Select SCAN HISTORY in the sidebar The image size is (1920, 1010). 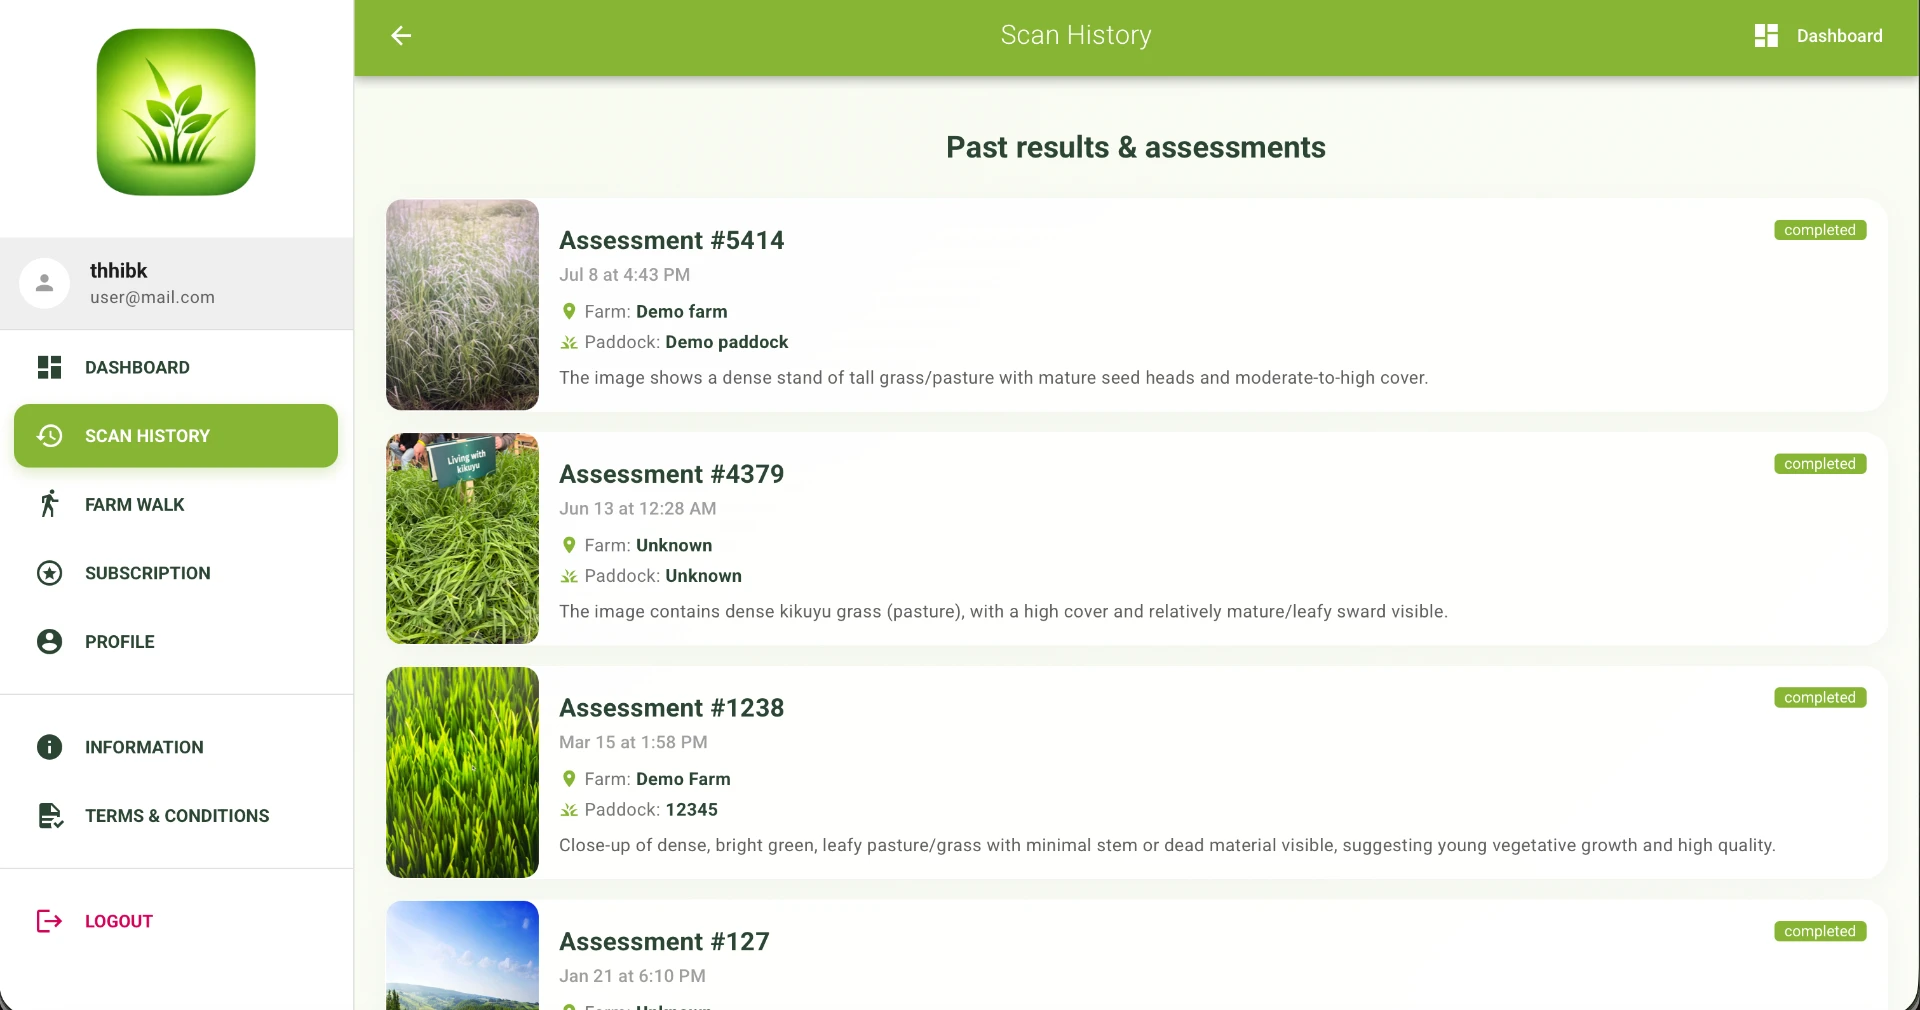click(176, 436)
